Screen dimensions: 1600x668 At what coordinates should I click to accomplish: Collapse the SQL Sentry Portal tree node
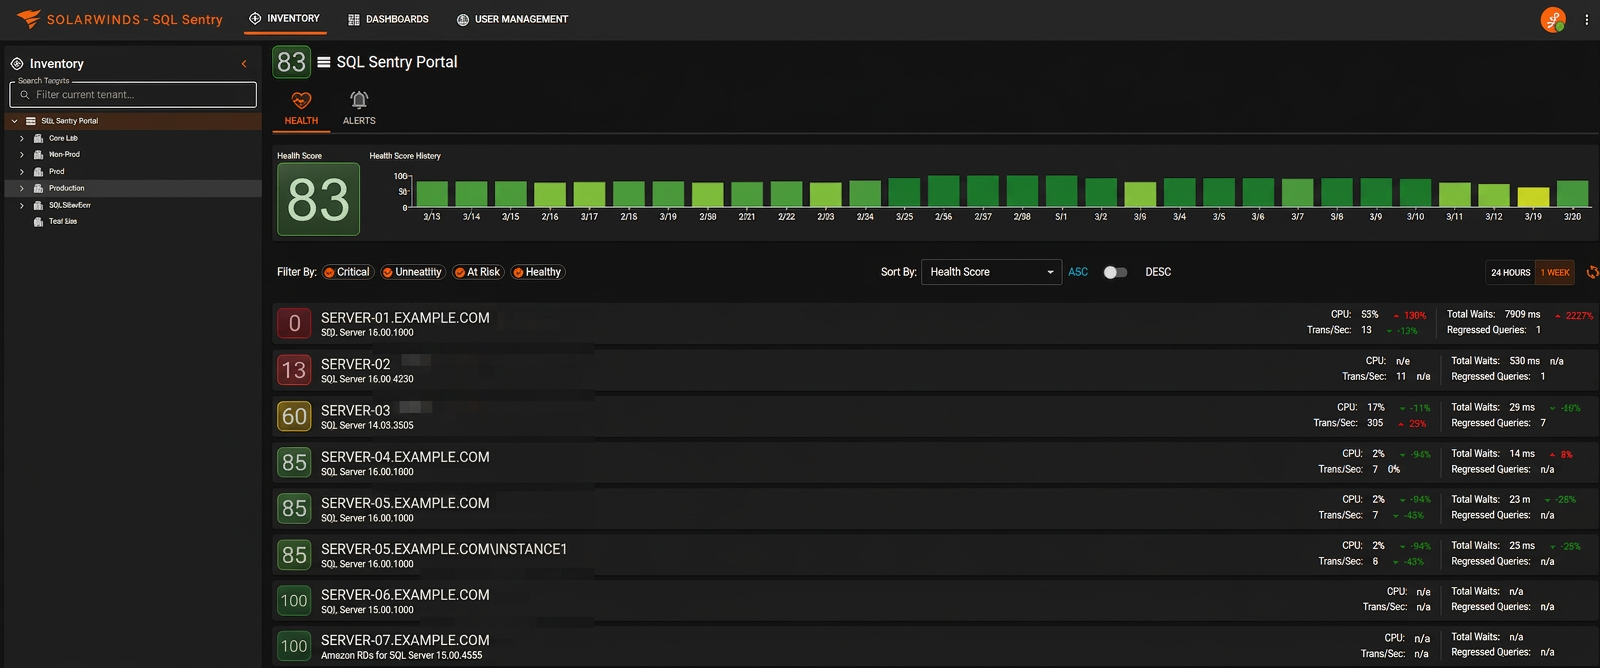point(15,121)
